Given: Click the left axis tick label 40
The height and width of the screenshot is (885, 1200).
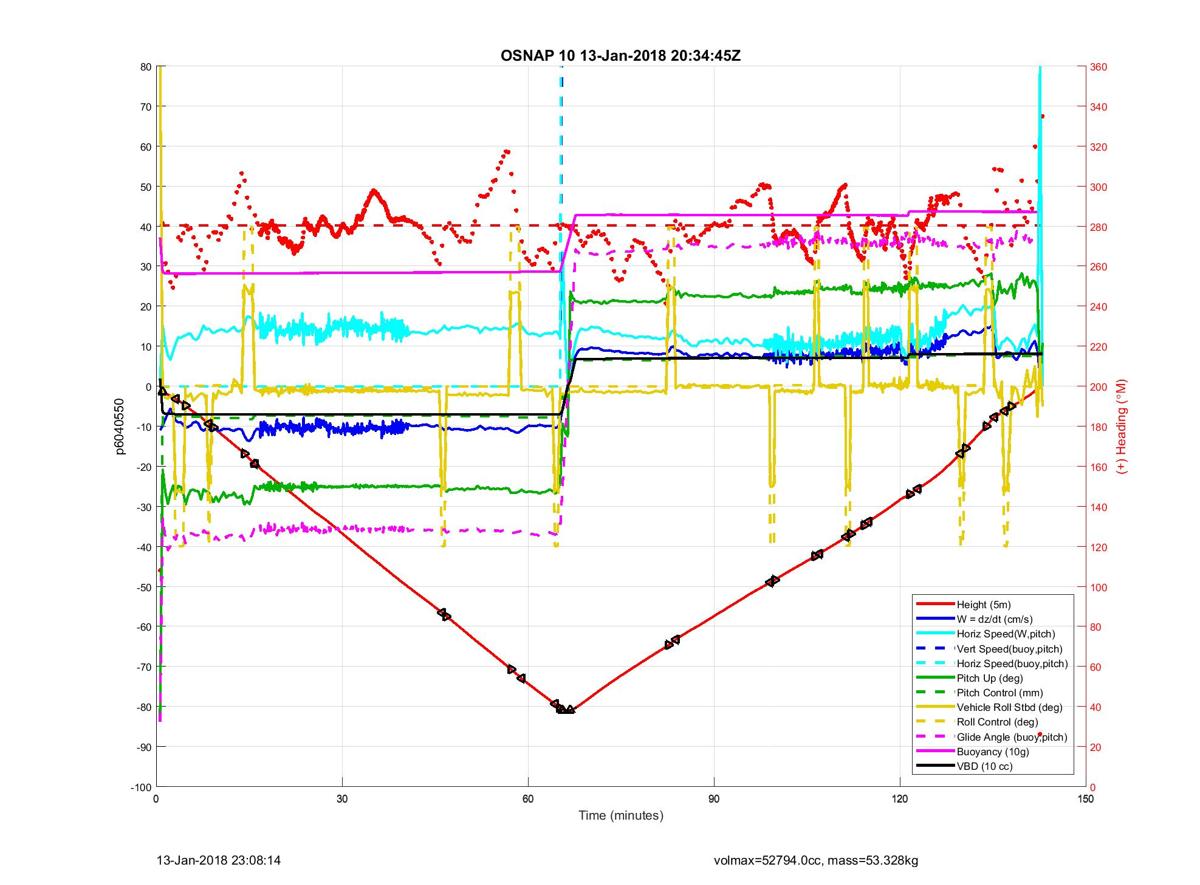Looking at the screenshot, I should coord(144,227).
